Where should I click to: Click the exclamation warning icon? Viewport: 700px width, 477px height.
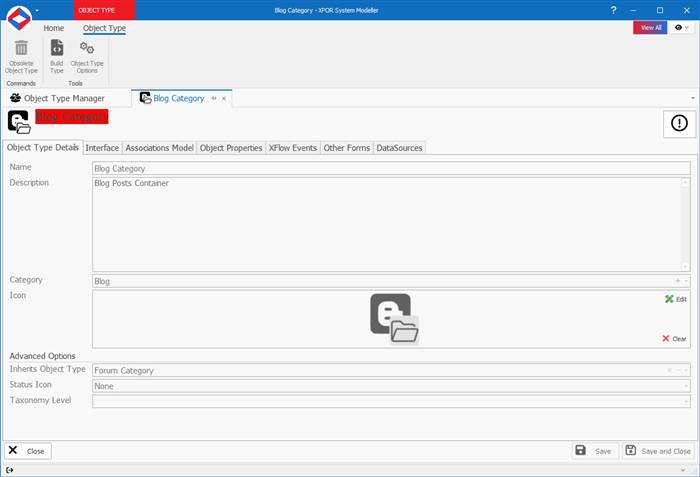coord(679,123)
